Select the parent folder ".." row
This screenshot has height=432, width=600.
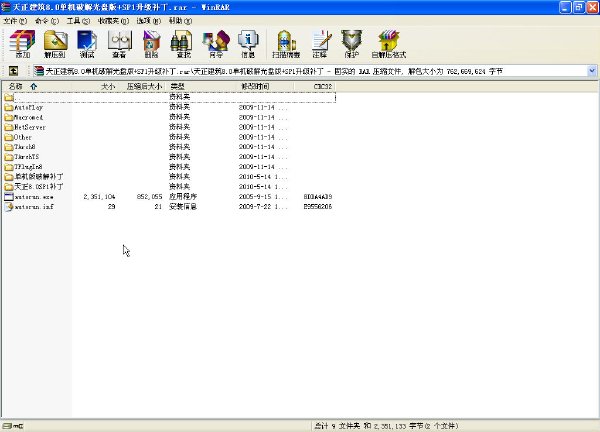pyautogui.click(x=170, y=97)
